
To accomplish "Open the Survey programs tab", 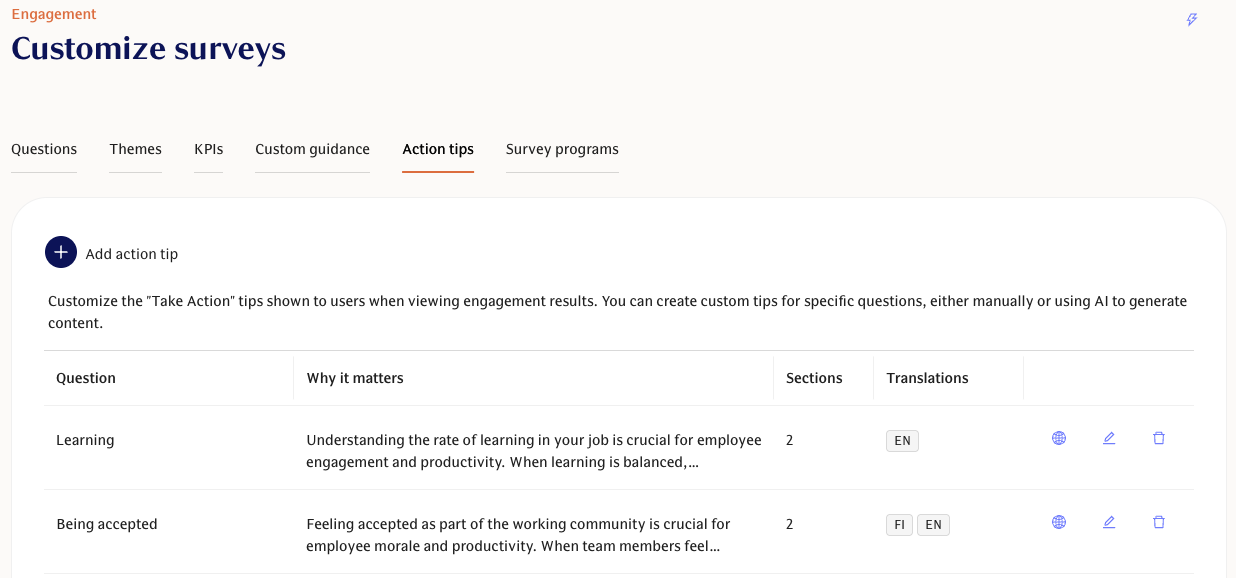I will pos(562,149).
